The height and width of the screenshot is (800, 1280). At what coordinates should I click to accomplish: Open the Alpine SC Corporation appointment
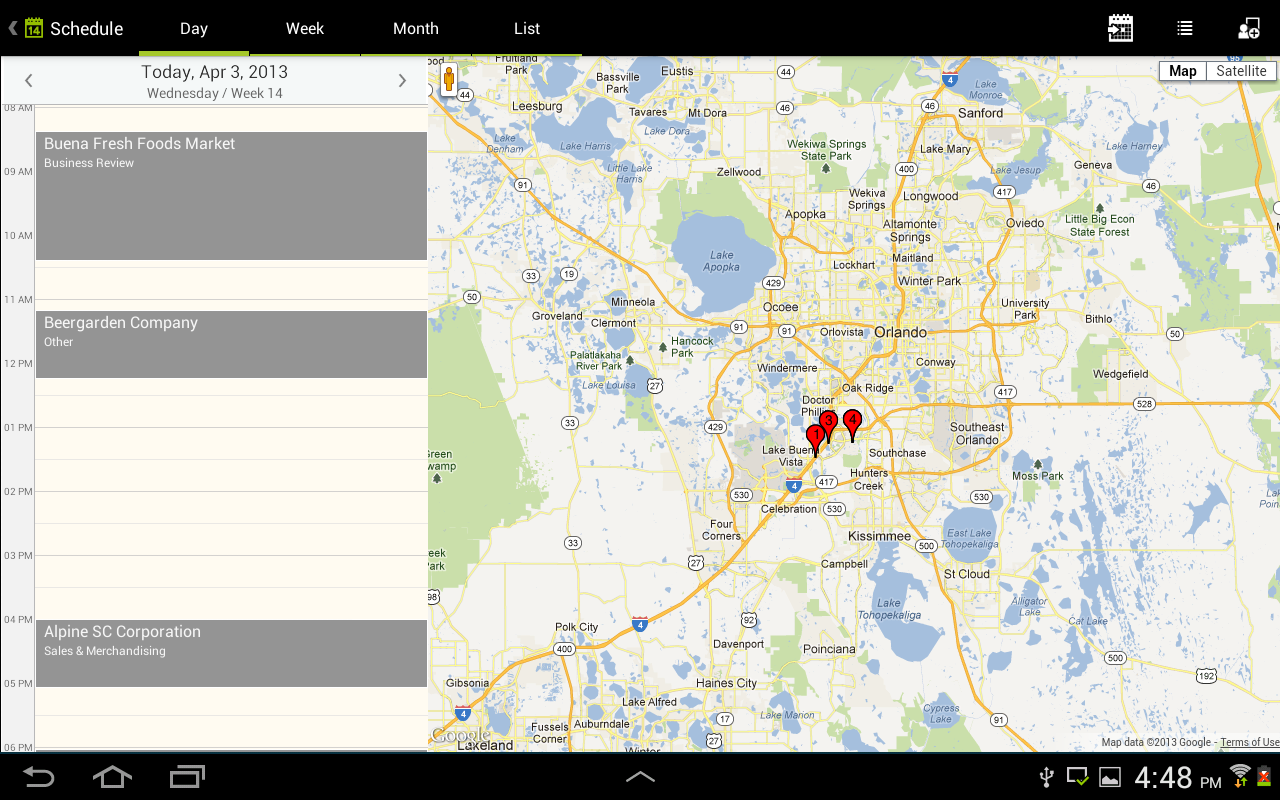click(231, 653)
